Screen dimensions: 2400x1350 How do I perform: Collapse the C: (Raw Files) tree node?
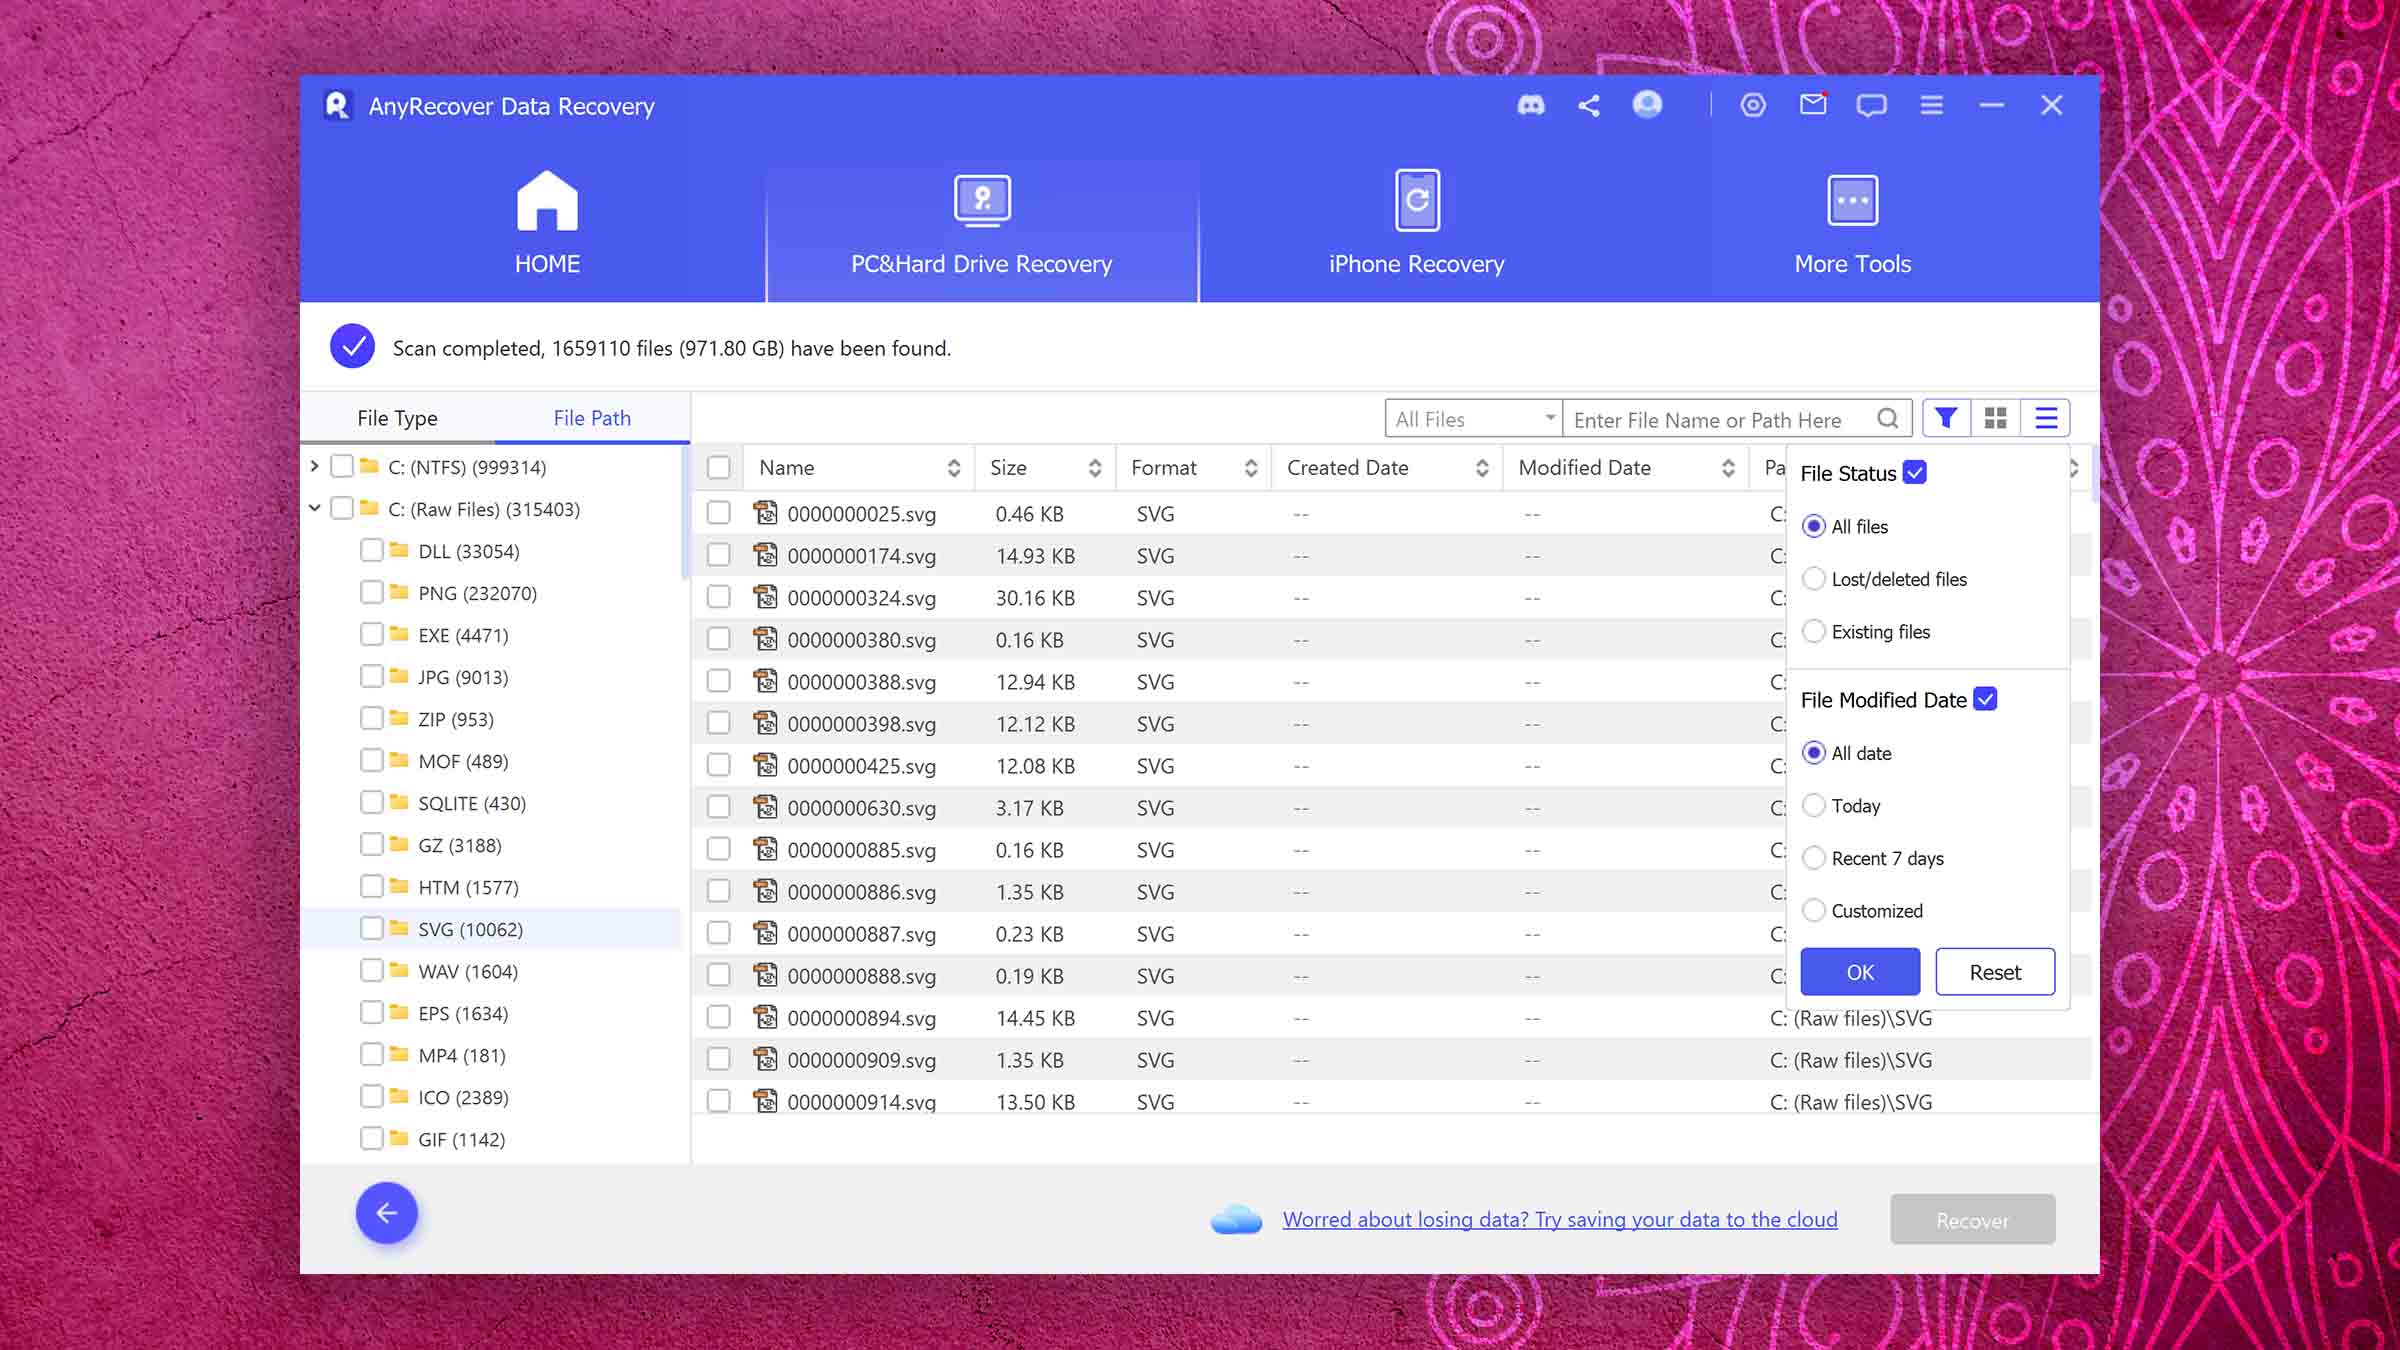314,508
